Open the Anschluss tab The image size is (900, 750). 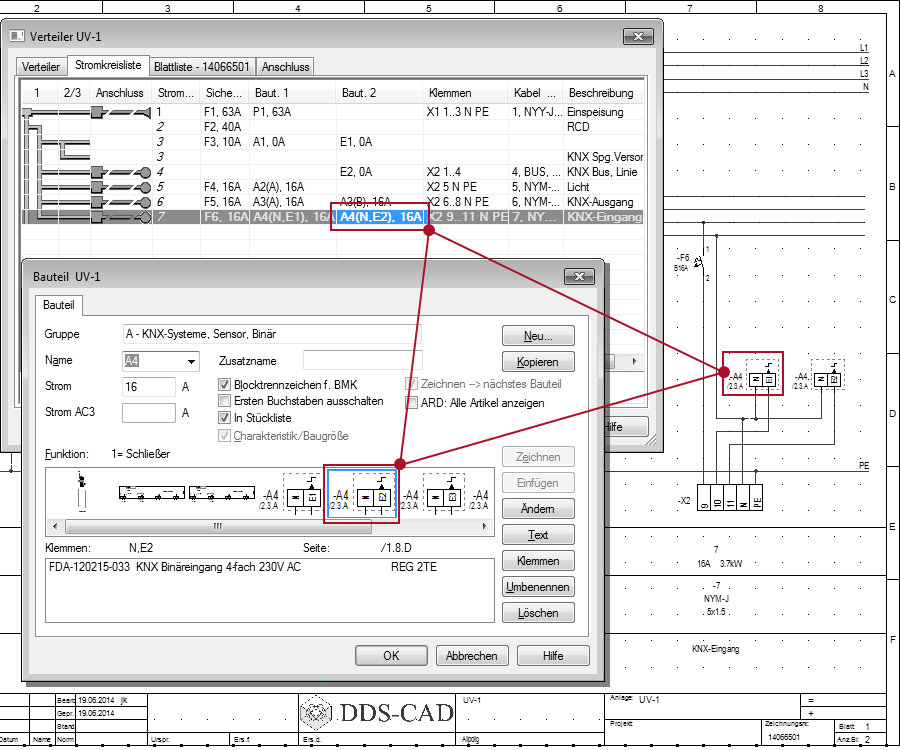286,67
